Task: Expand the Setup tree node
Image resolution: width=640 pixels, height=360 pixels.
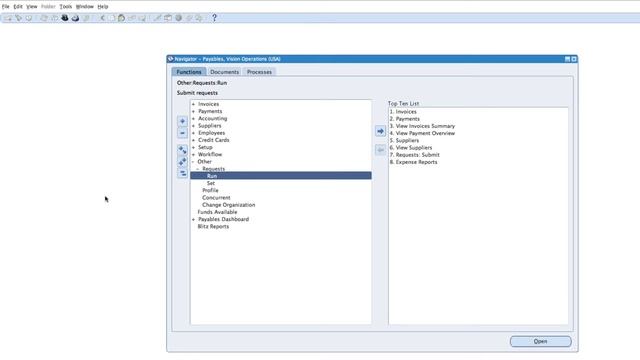Action: tap(193, 147)
